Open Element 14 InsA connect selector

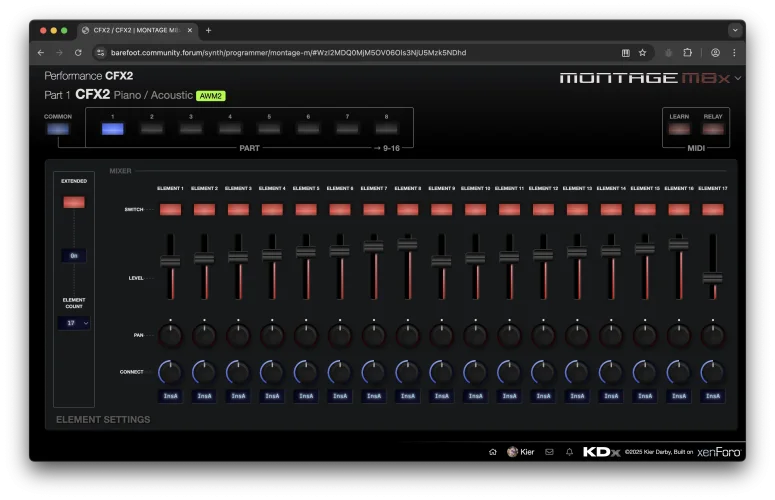[x=611, y=396]
